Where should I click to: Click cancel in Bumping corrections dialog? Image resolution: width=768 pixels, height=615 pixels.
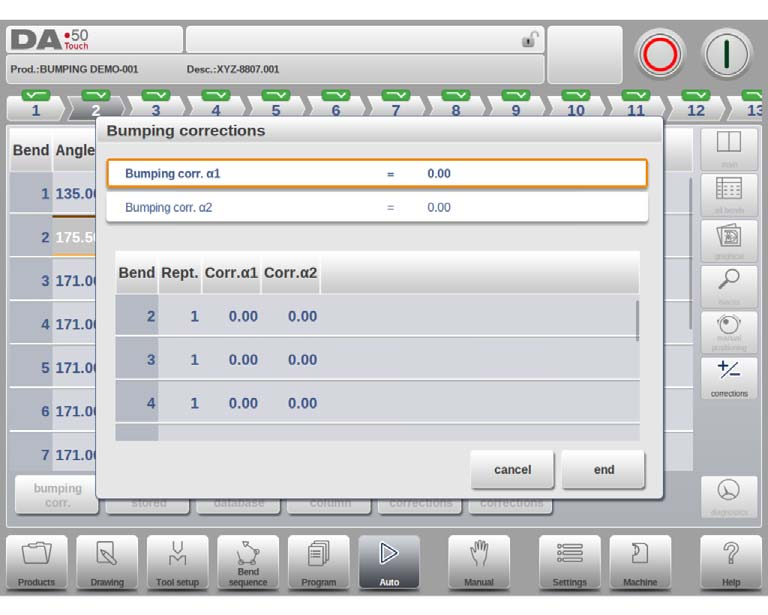(512, 470)
